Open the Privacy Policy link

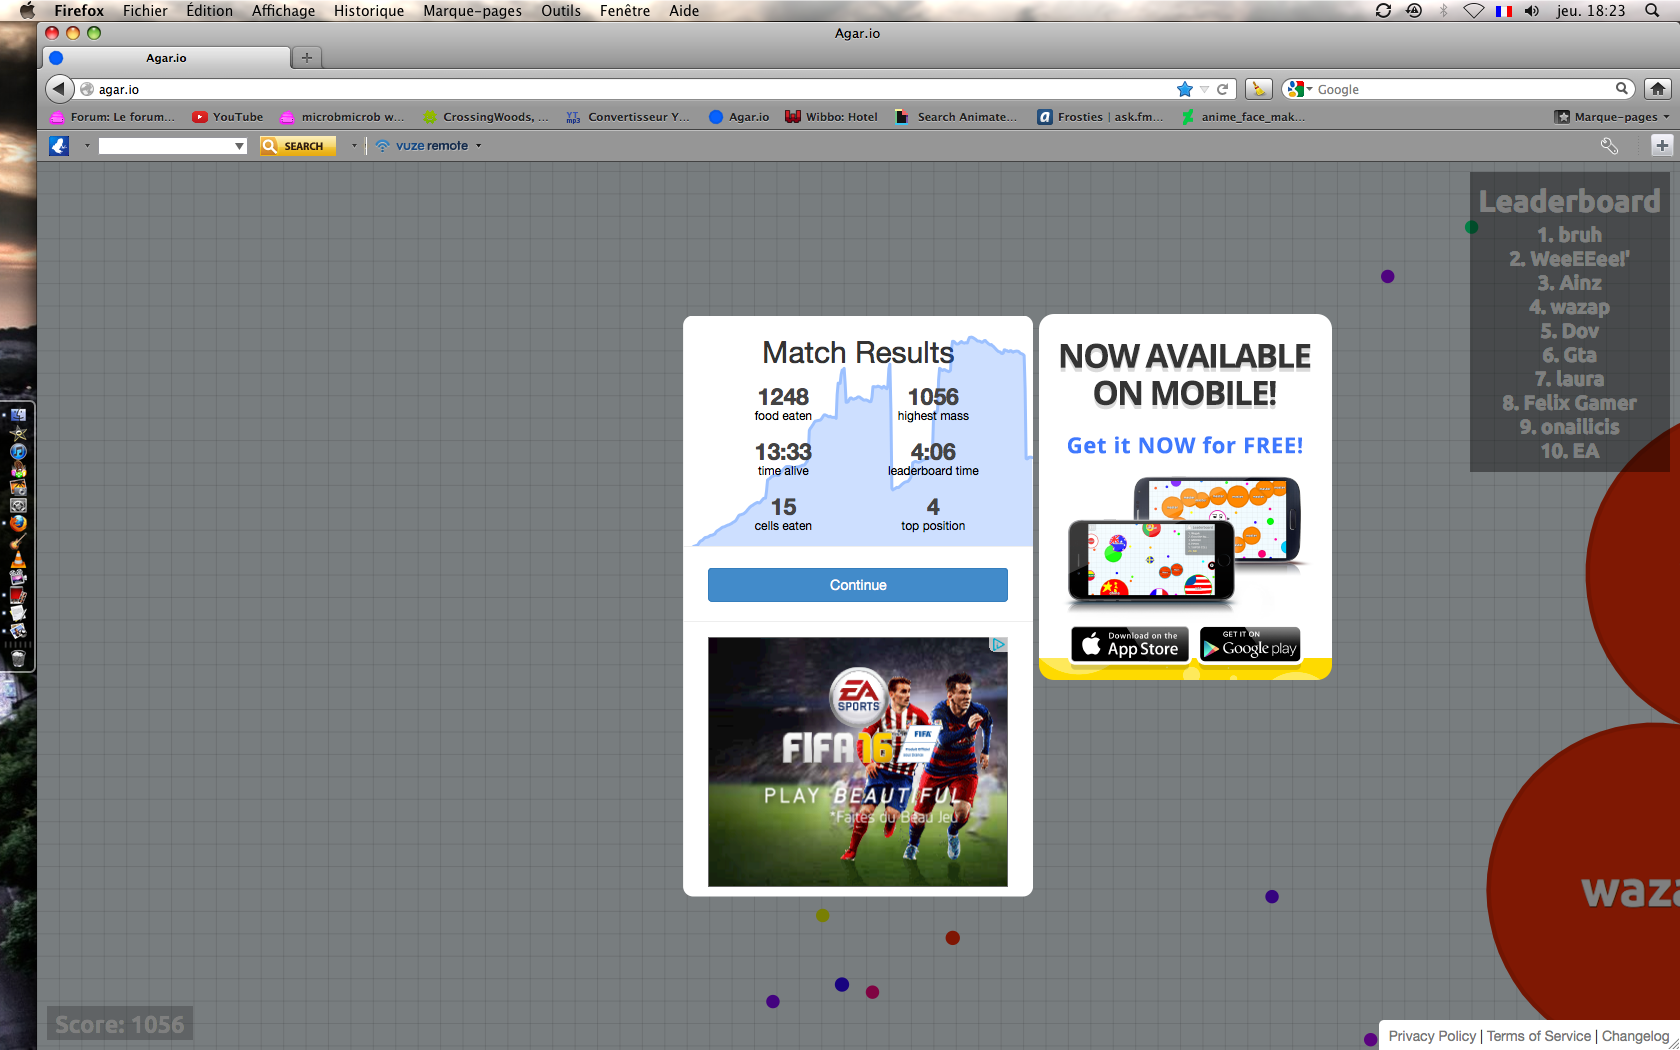click(x=1432, y=1036)
